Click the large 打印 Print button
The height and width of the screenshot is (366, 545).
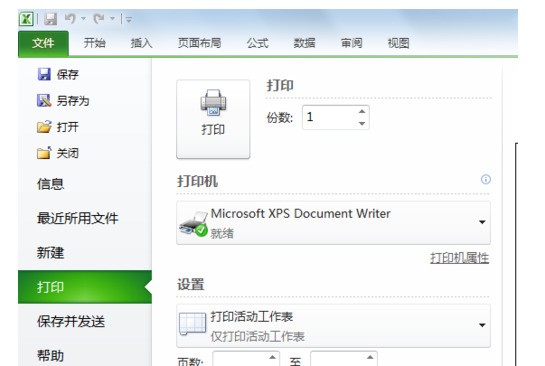coord(213,119)
